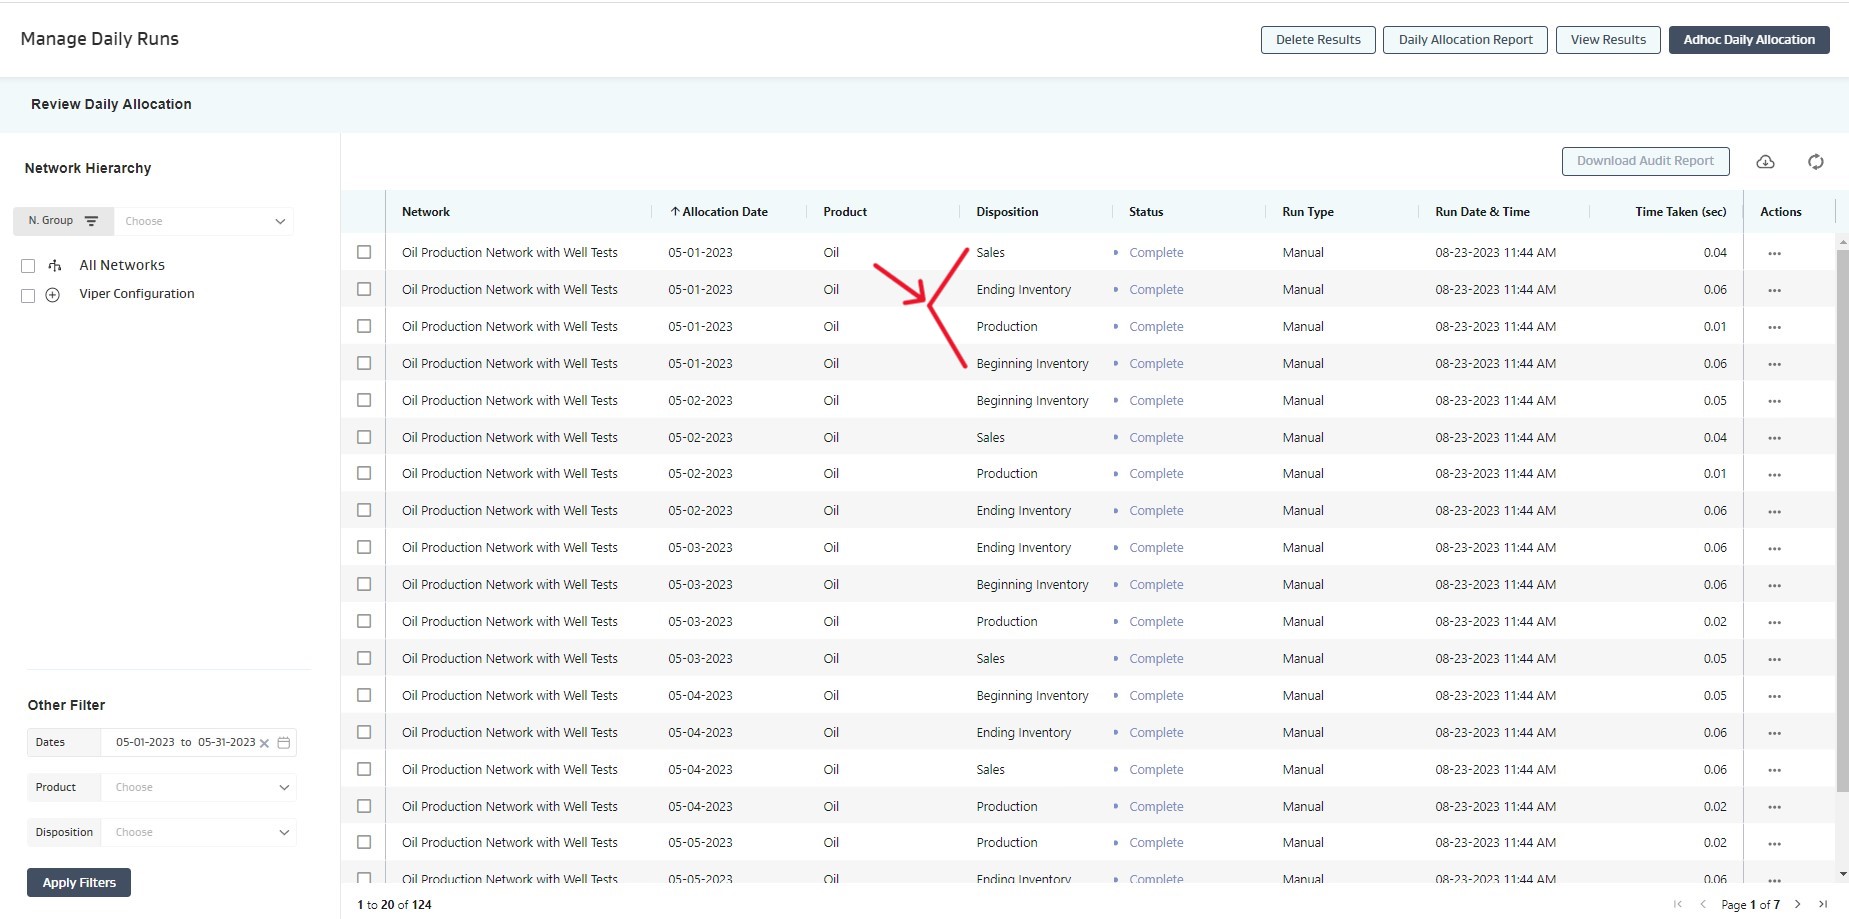Open the Product filter dropdown
The width and height of the screenshot is (1849, 919).
click(x=198, y=788)
